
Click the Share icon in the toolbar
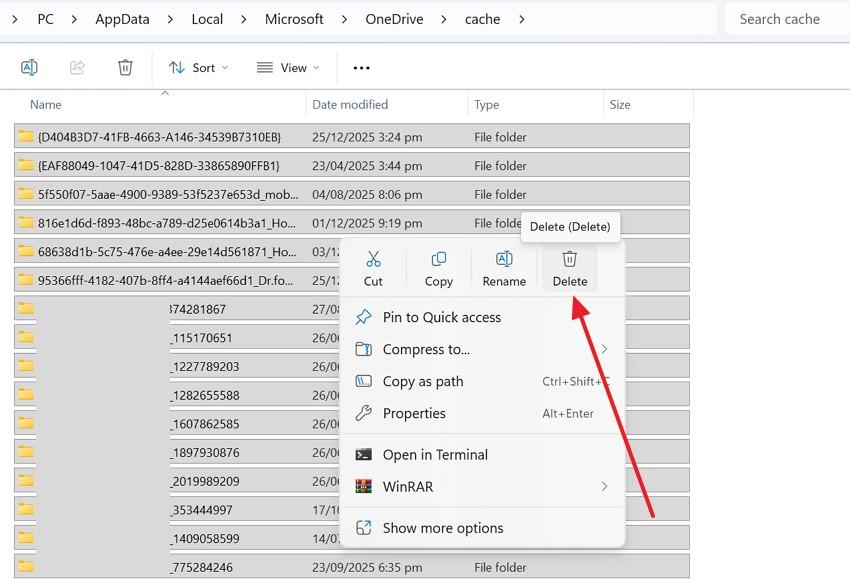pos(77,67)
